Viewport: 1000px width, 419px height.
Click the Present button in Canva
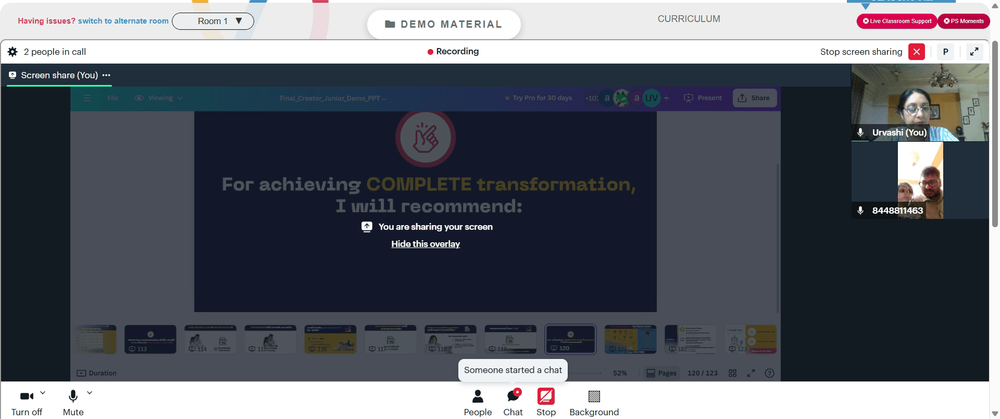point(703,98)
